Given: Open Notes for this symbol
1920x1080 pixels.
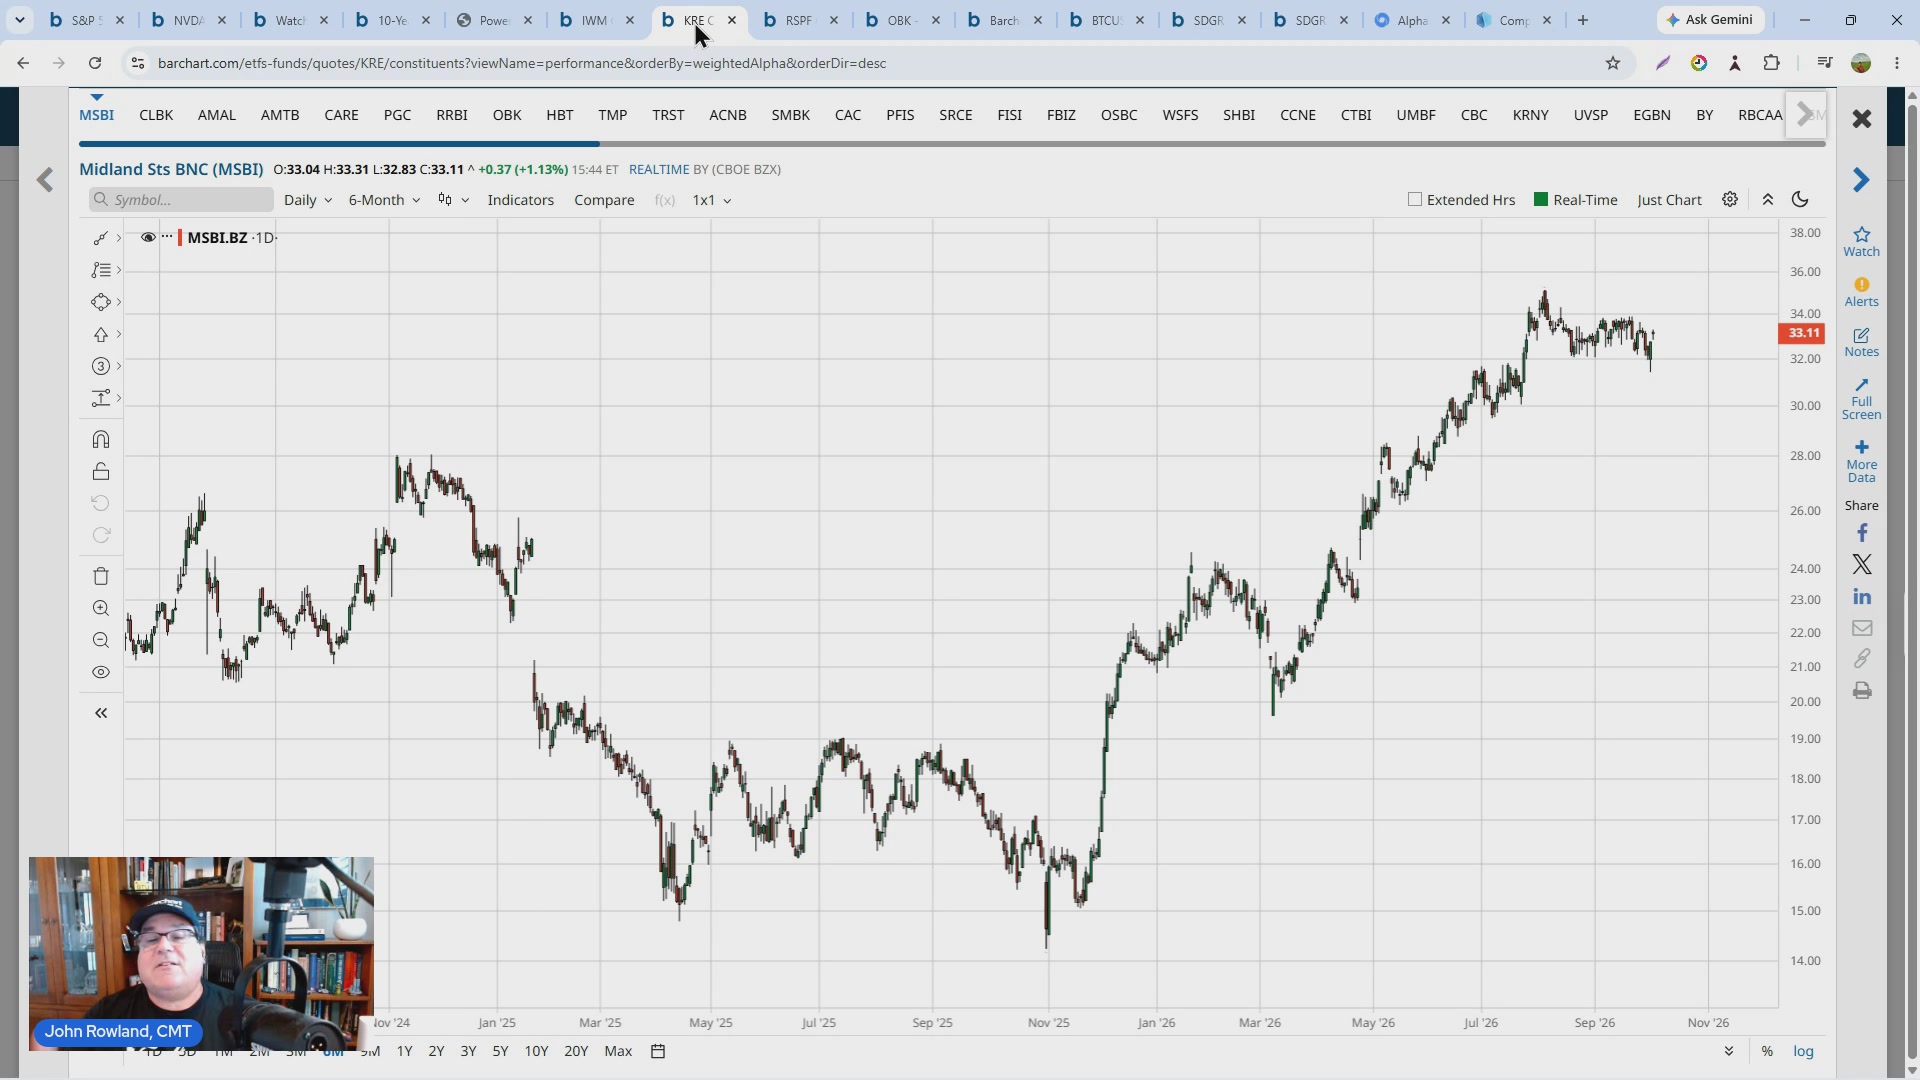Looking at the screenshot, I should (1861, 342).
